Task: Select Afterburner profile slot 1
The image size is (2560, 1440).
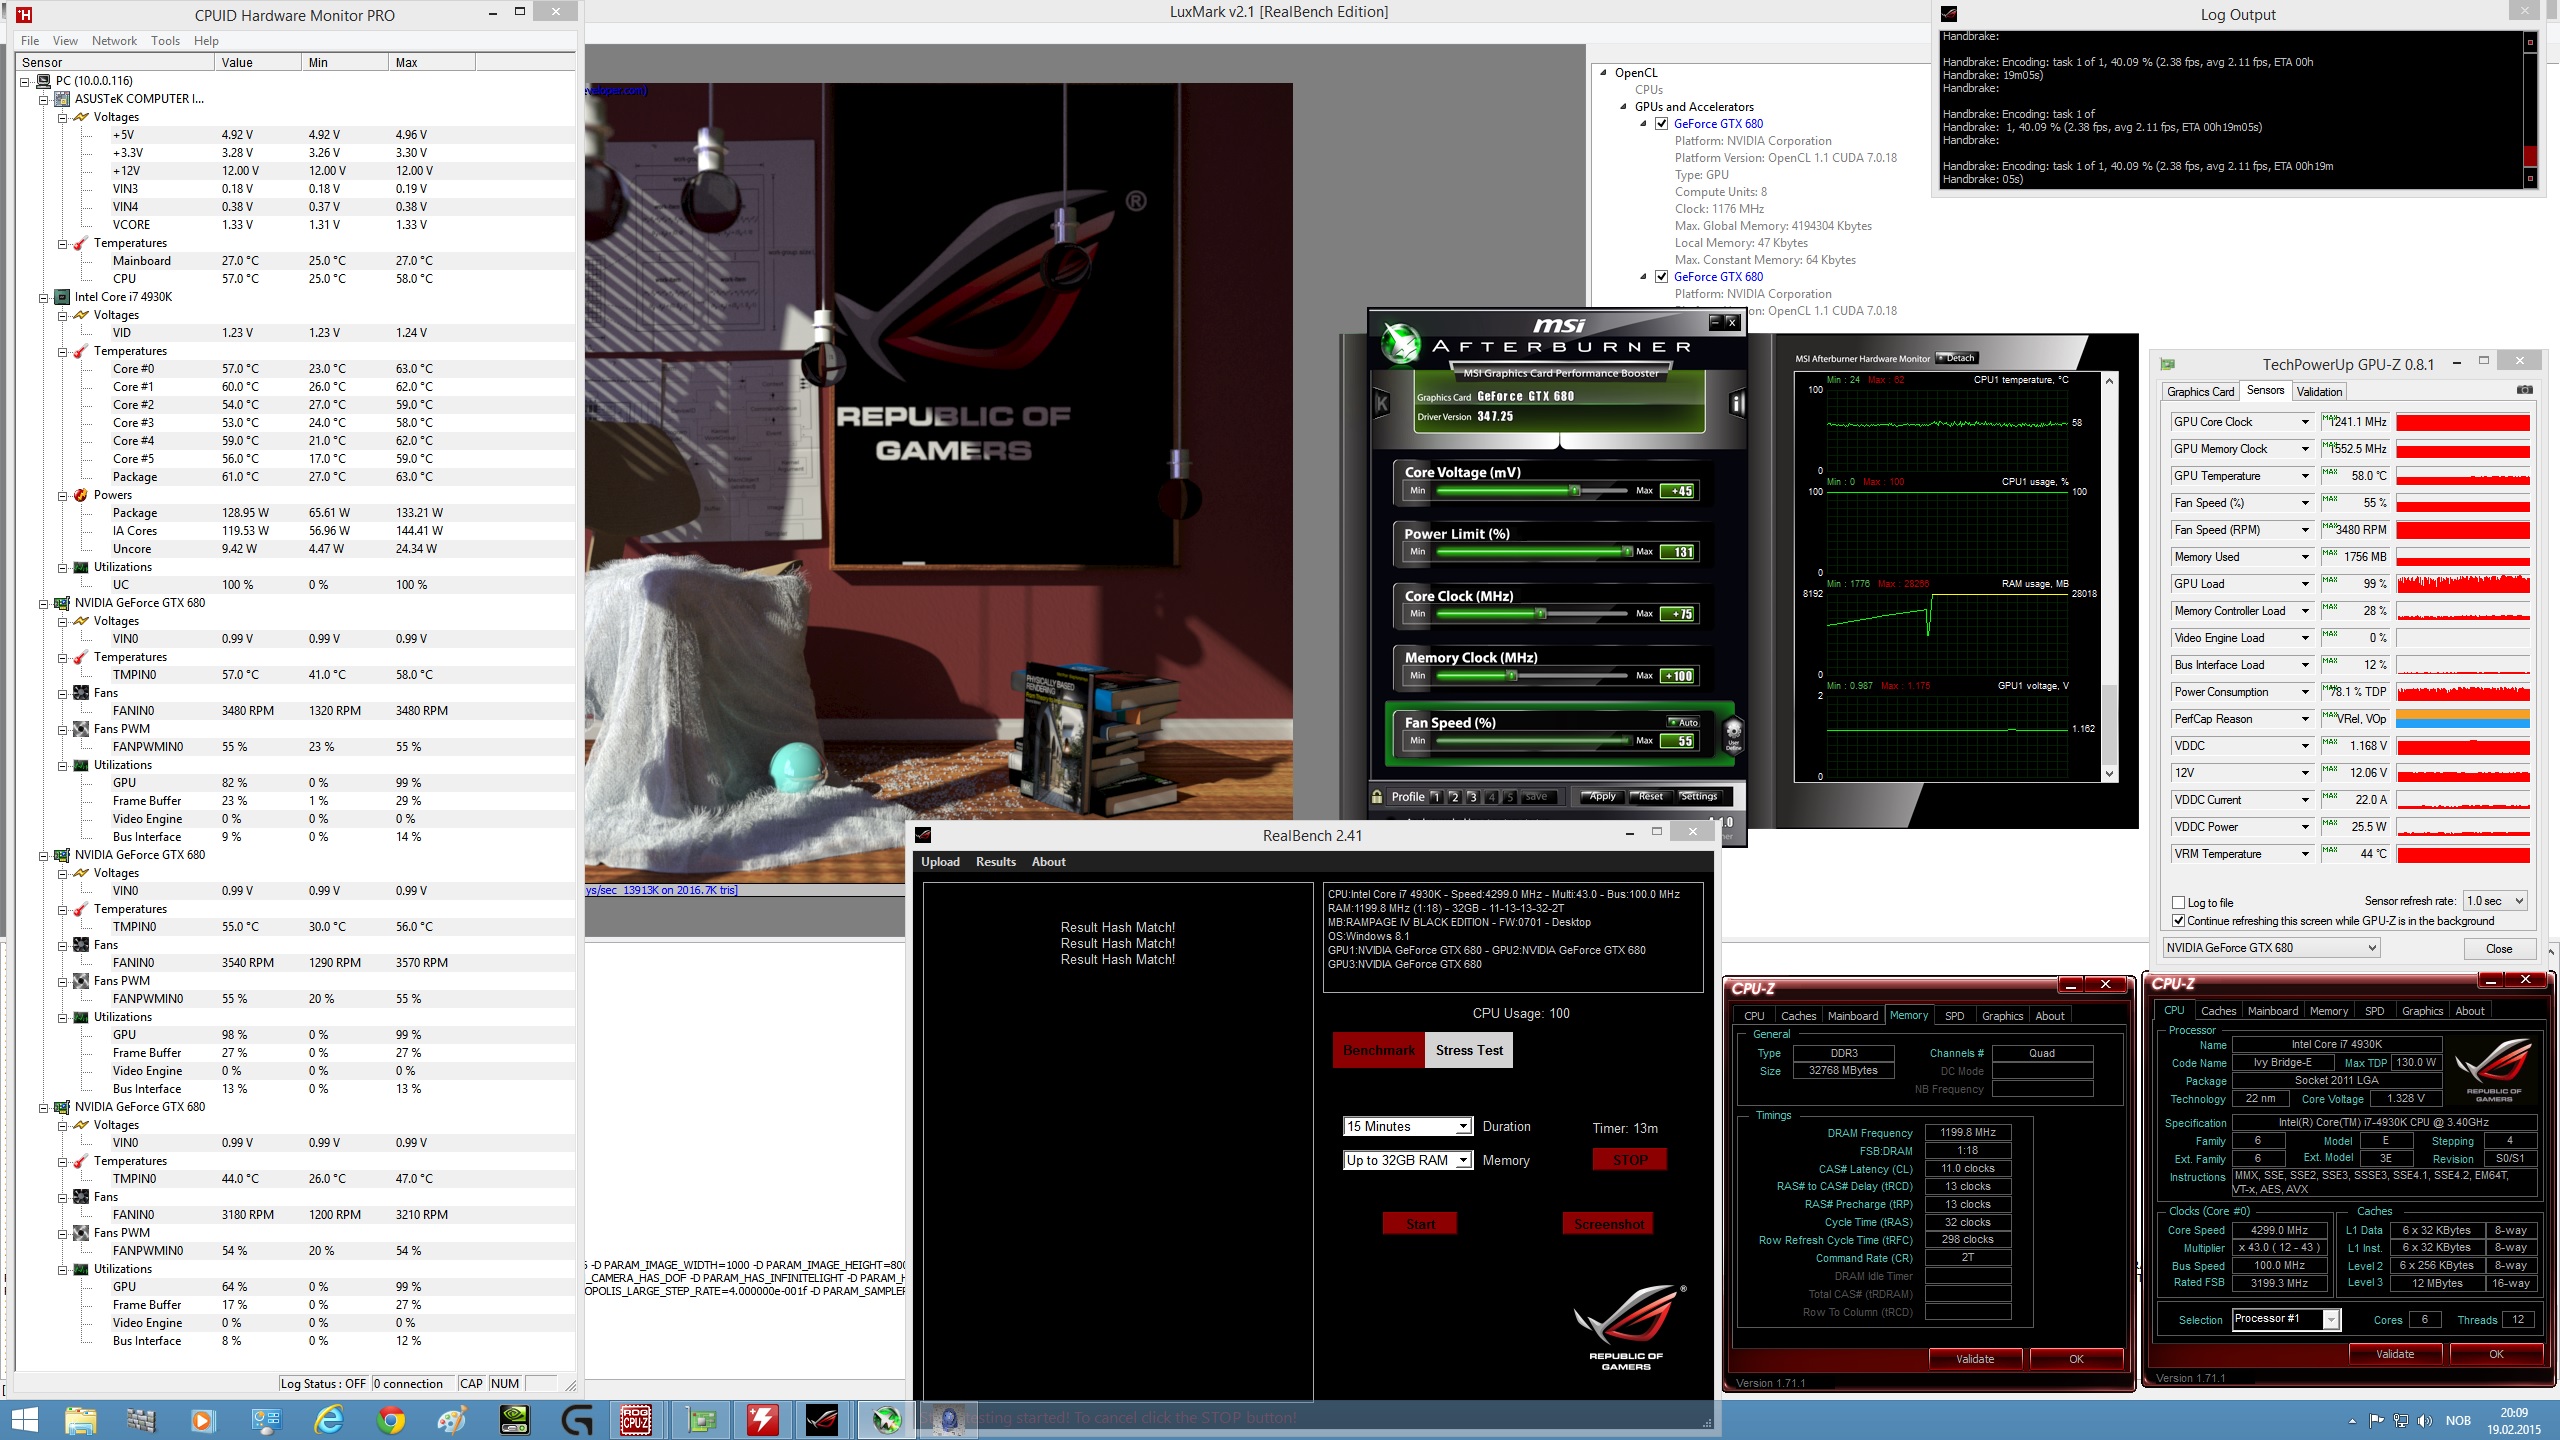Action: coord(1435,797)
